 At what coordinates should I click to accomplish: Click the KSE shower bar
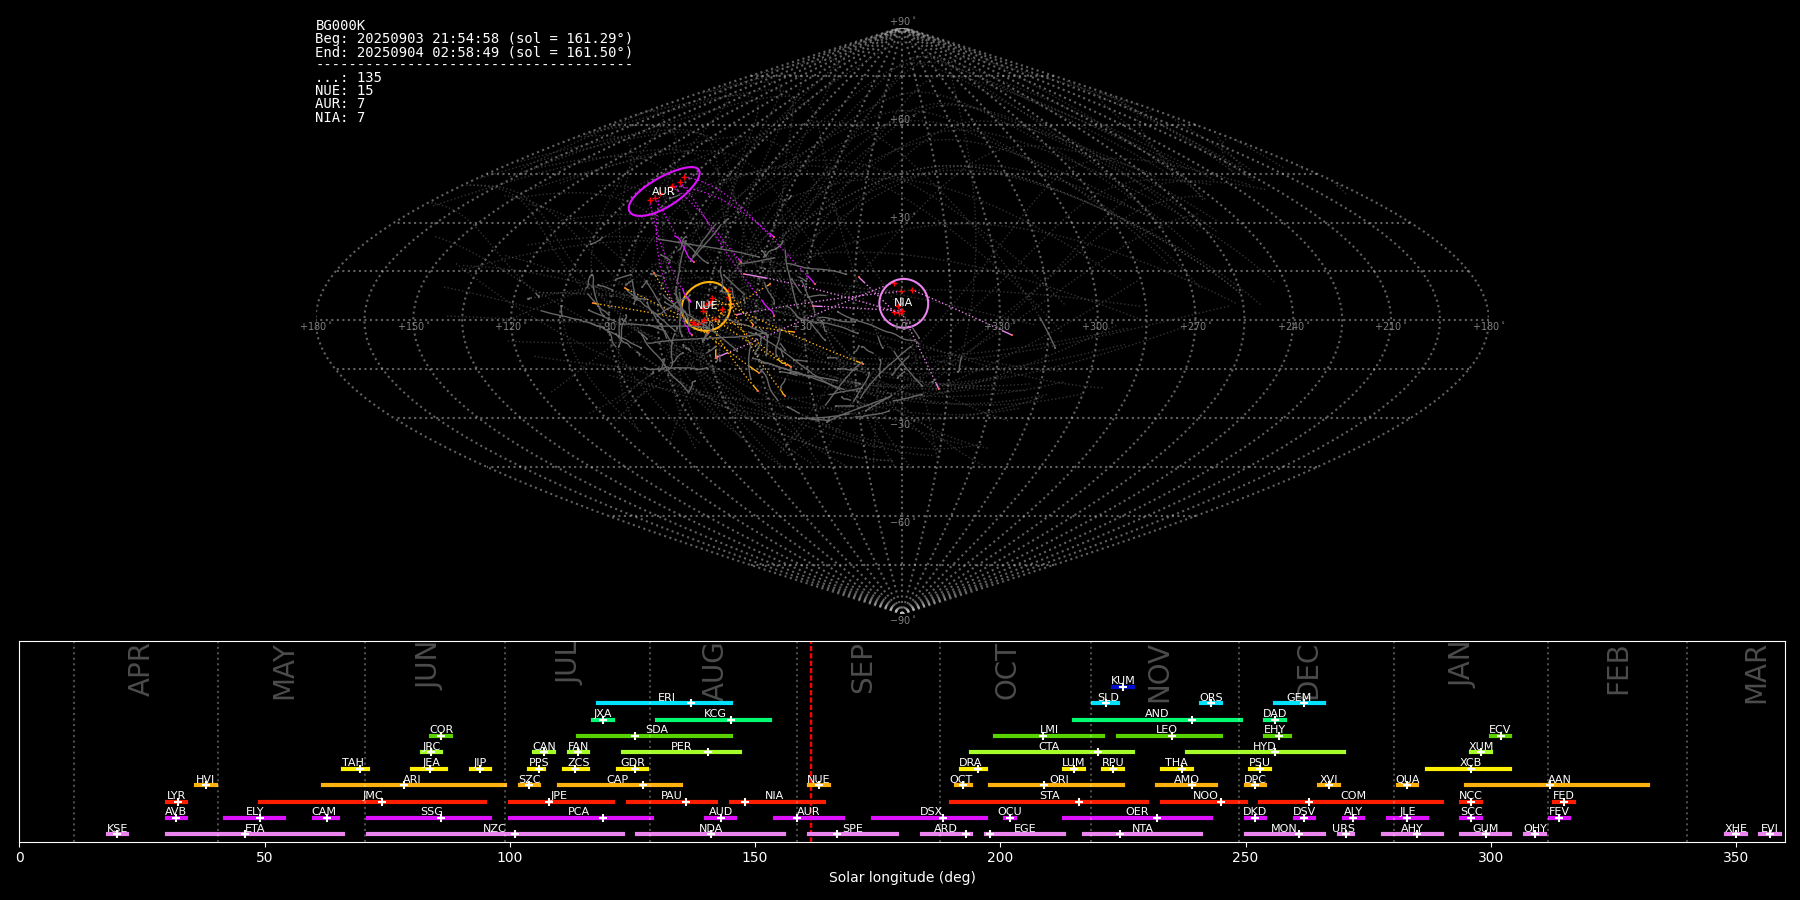coord(117,834)
